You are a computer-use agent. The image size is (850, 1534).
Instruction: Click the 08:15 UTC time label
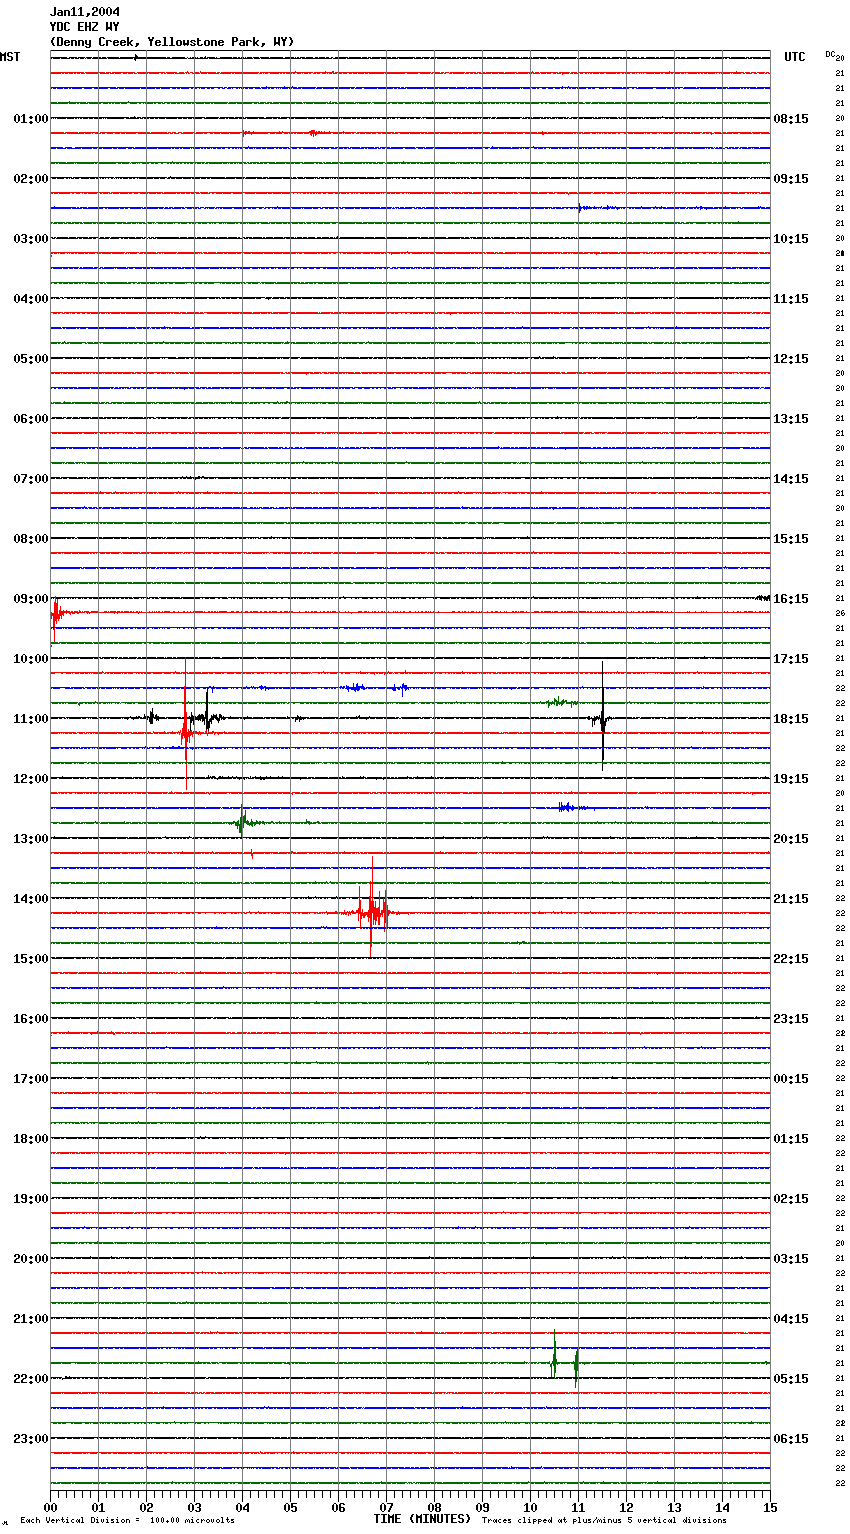791,119
